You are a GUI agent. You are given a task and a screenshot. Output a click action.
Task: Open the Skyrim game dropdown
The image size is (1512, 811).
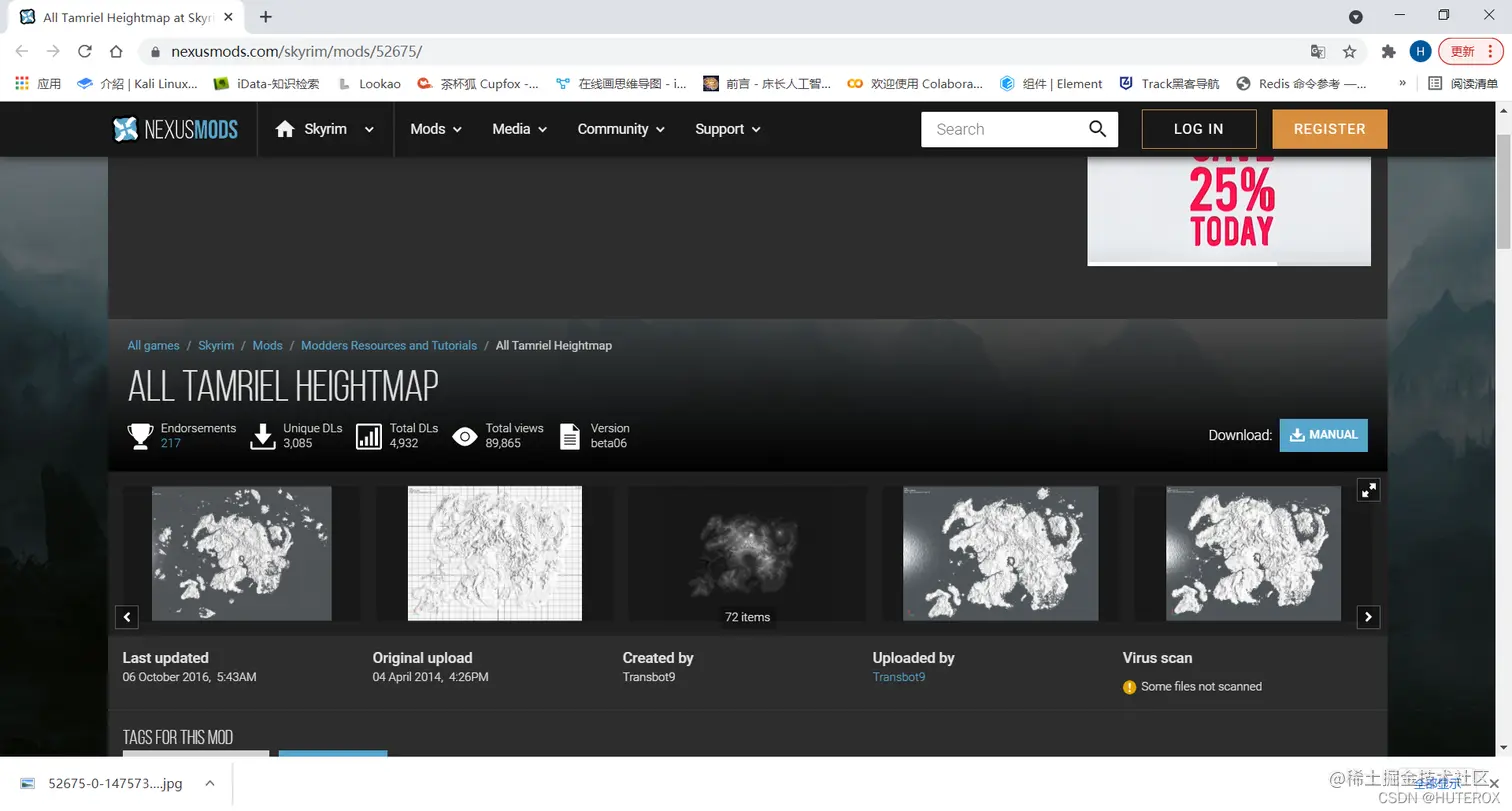[x=325, y=129]
